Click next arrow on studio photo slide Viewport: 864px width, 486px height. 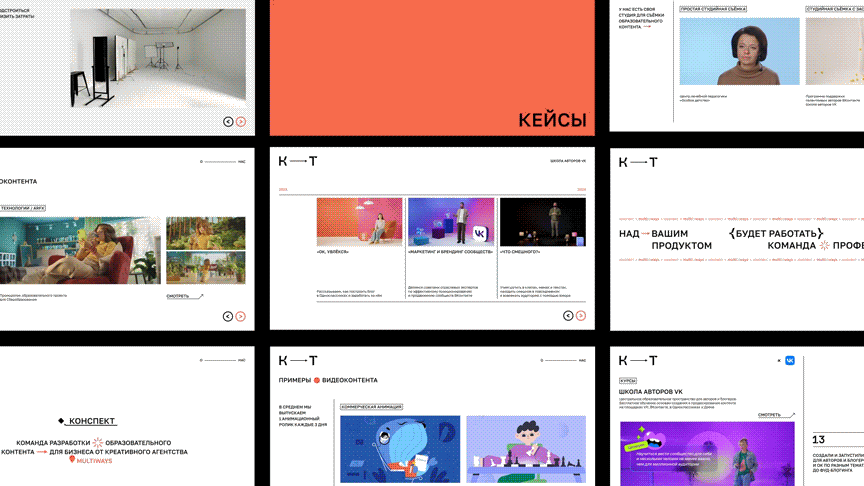[241, 122]
